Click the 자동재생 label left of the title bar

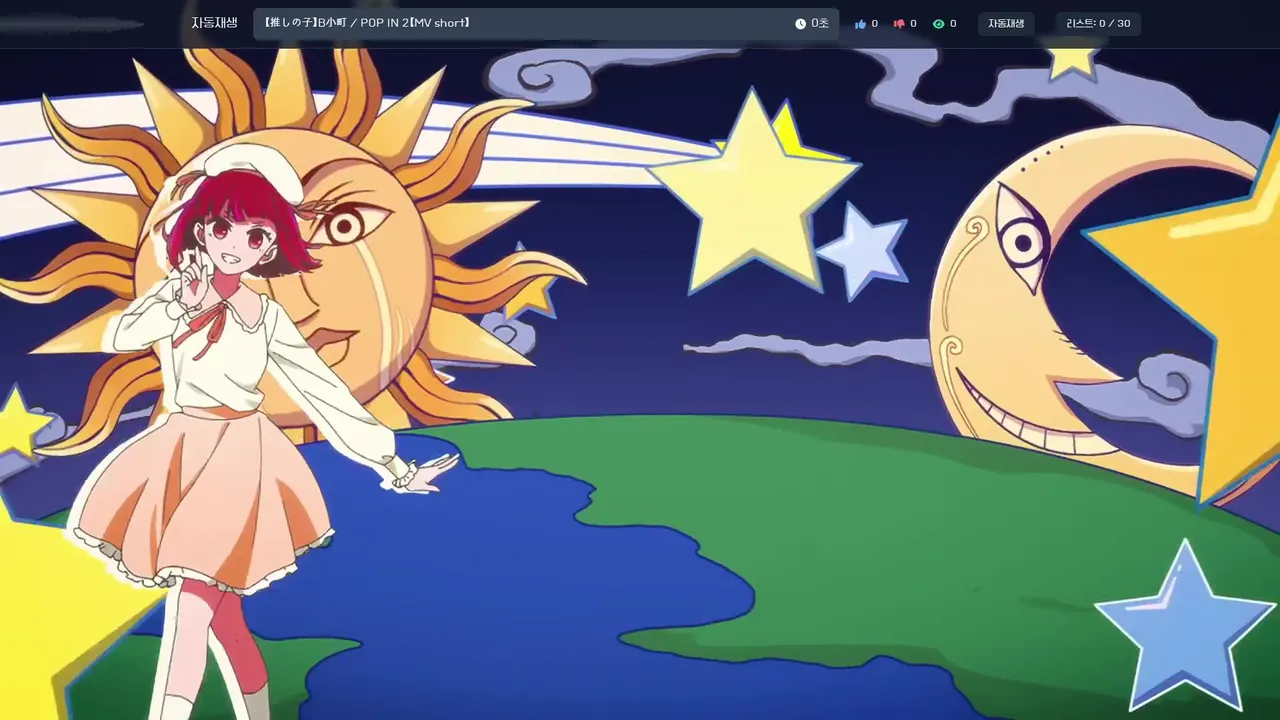(214, 22)
